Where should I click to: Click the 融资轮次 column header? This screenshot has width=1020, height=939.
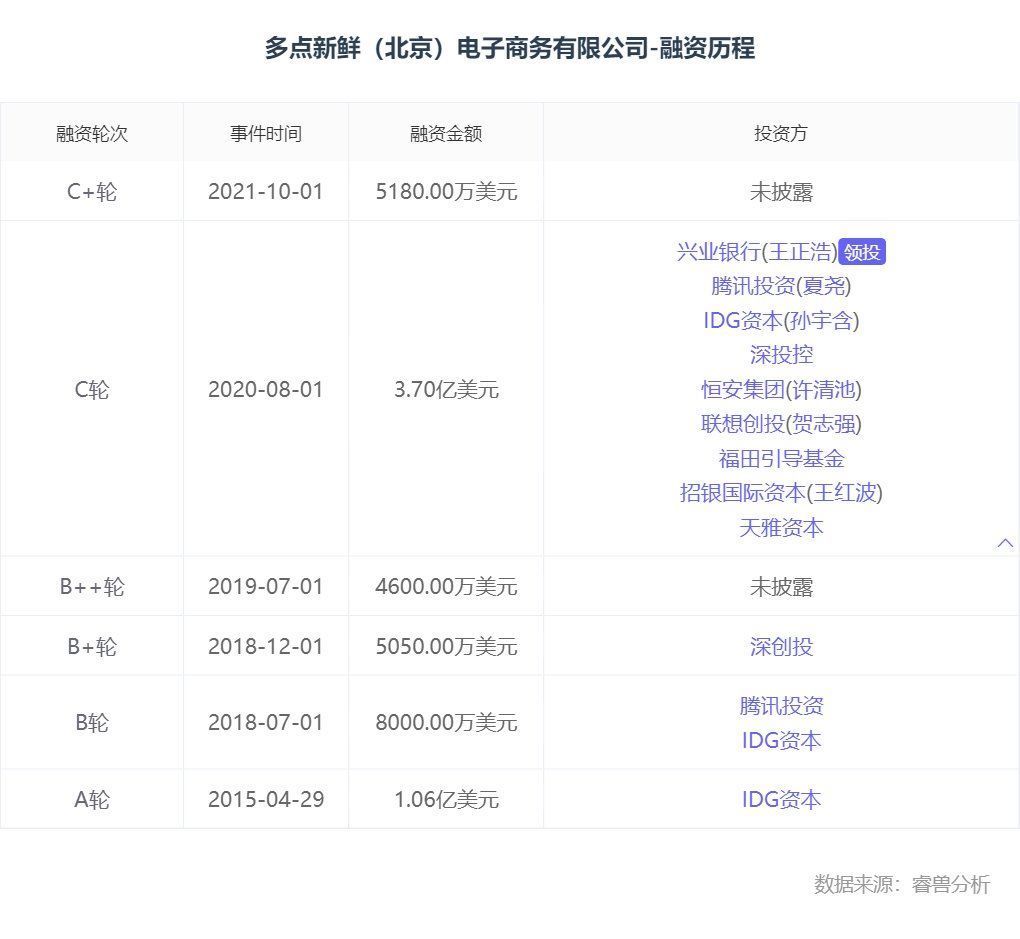tap(92, 133)
